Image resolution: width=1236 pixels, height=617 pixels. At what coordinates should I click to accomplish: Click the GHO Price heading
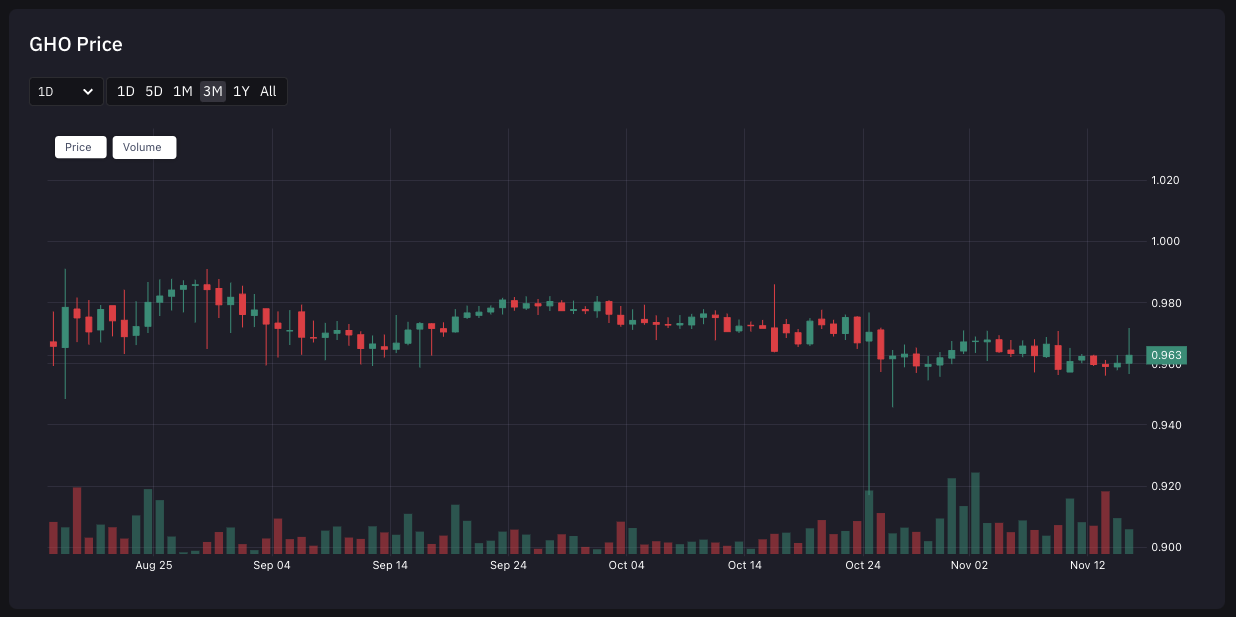(x=76, y=45)
